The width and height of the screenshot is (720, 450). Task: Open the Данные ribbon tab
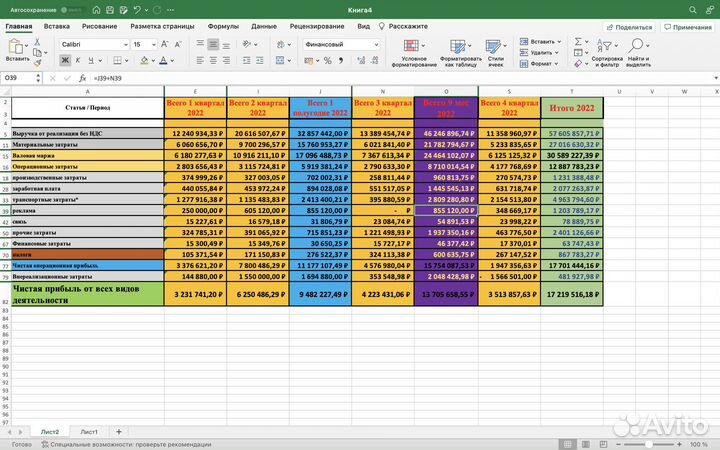[264, 26]
